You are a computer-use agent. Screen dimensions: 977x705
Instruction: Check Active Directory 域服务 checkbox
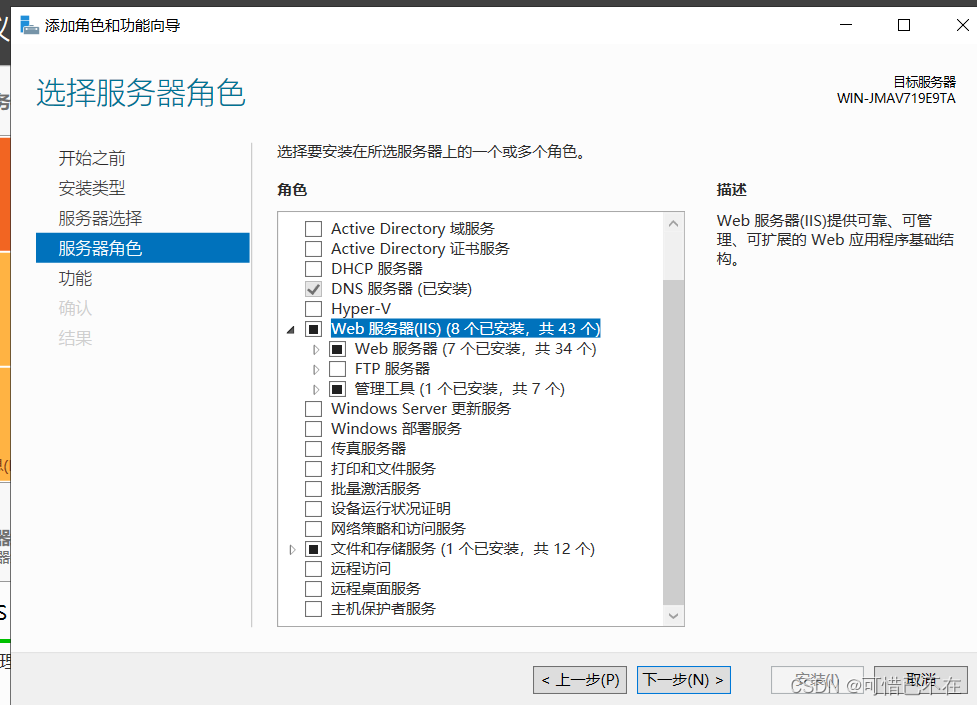pos(313,229)
